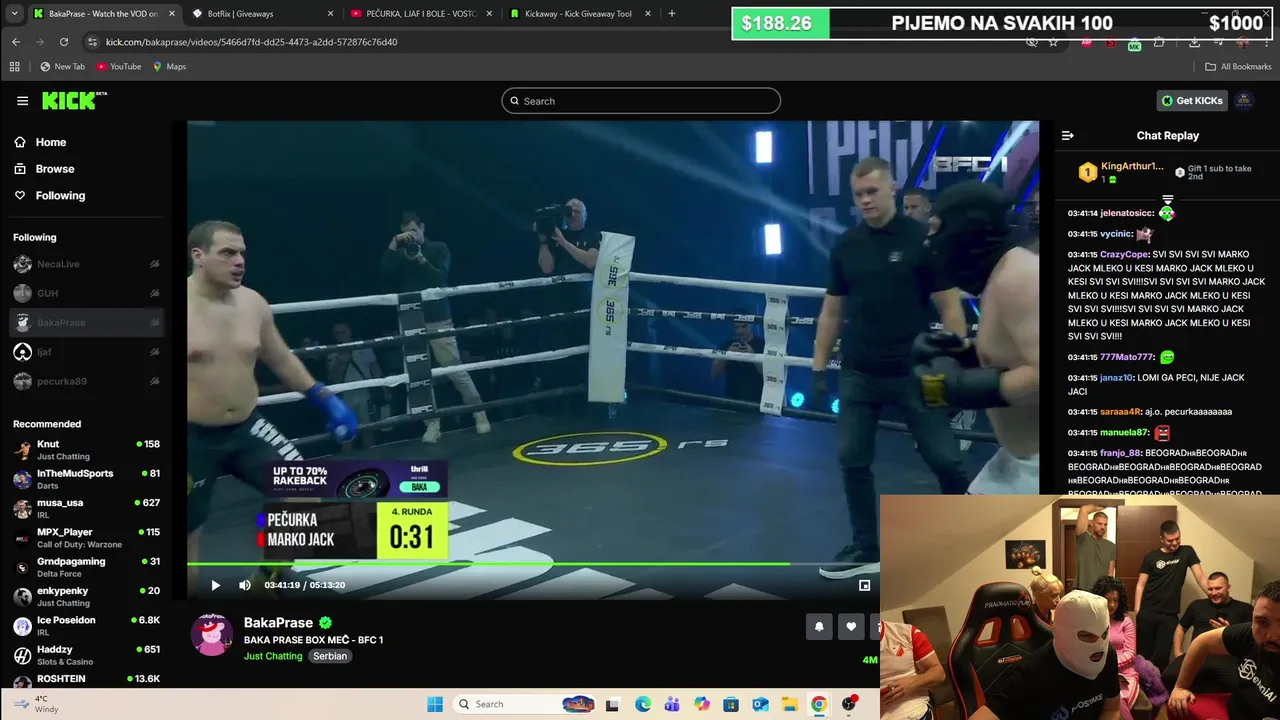Click the browser address bar URL
Viewport: 1280px width, 720px height.
point(251,42)
